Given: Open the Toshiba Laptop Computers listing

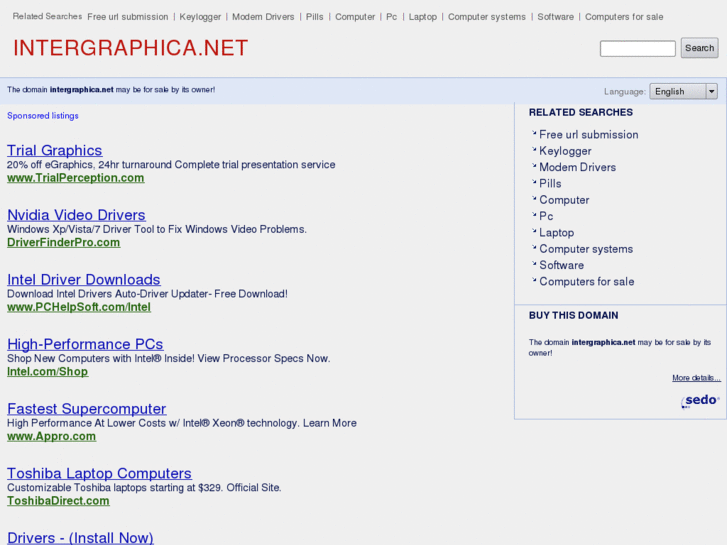Looking at the screenshot, I should [99, 473].
